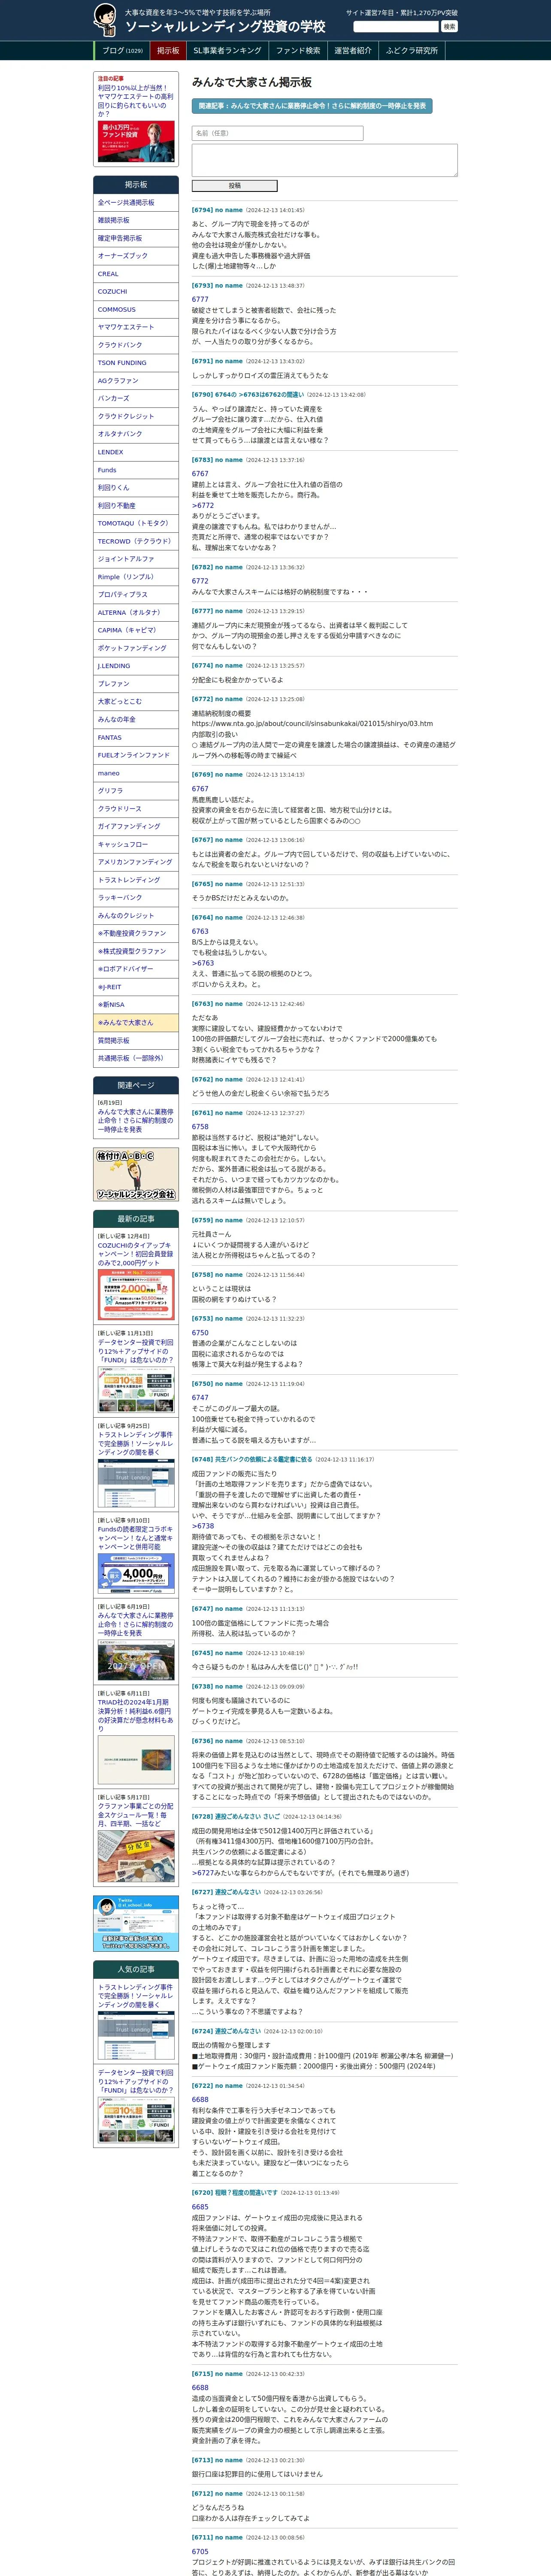Open the 関連記事 banner link
Screen dimensions: 551x2576
click(x=312, y=105)
